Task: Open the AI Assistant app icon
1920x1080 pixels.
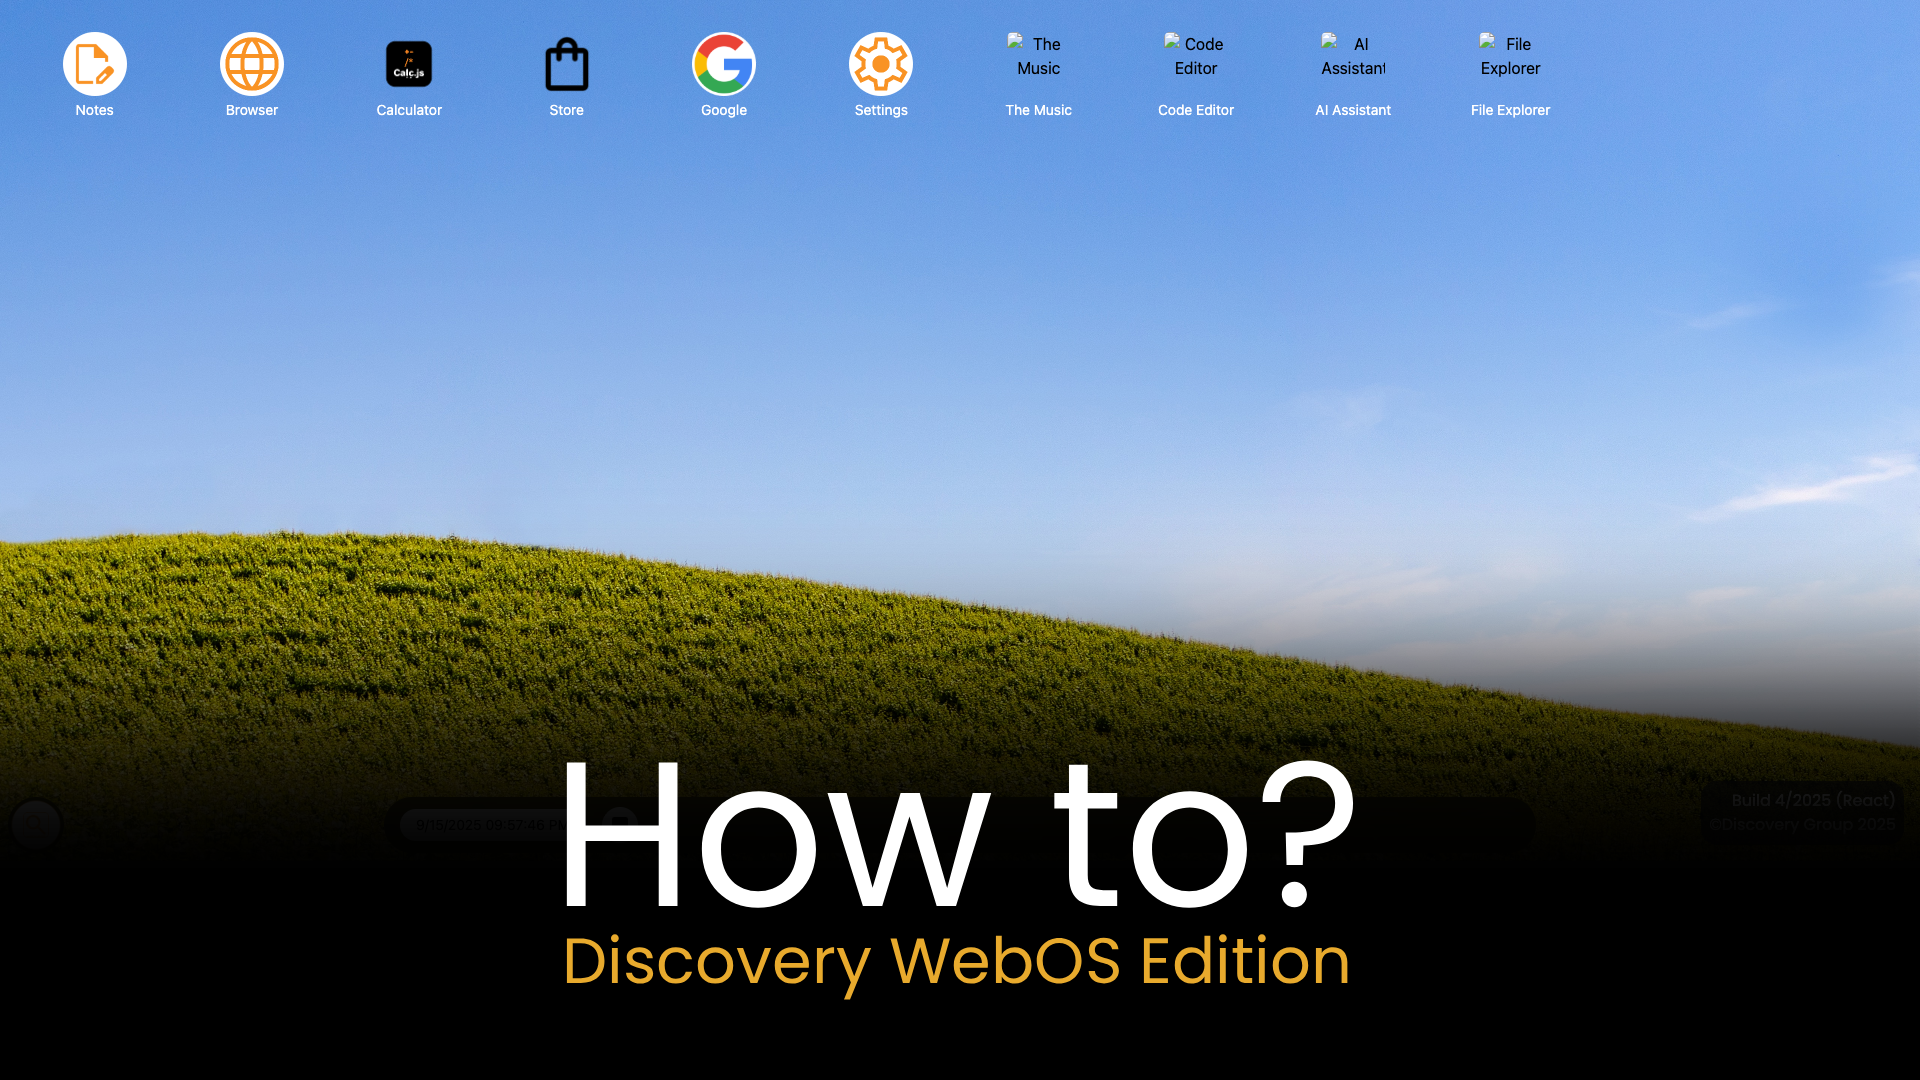Action: [x=1352, y=56]
